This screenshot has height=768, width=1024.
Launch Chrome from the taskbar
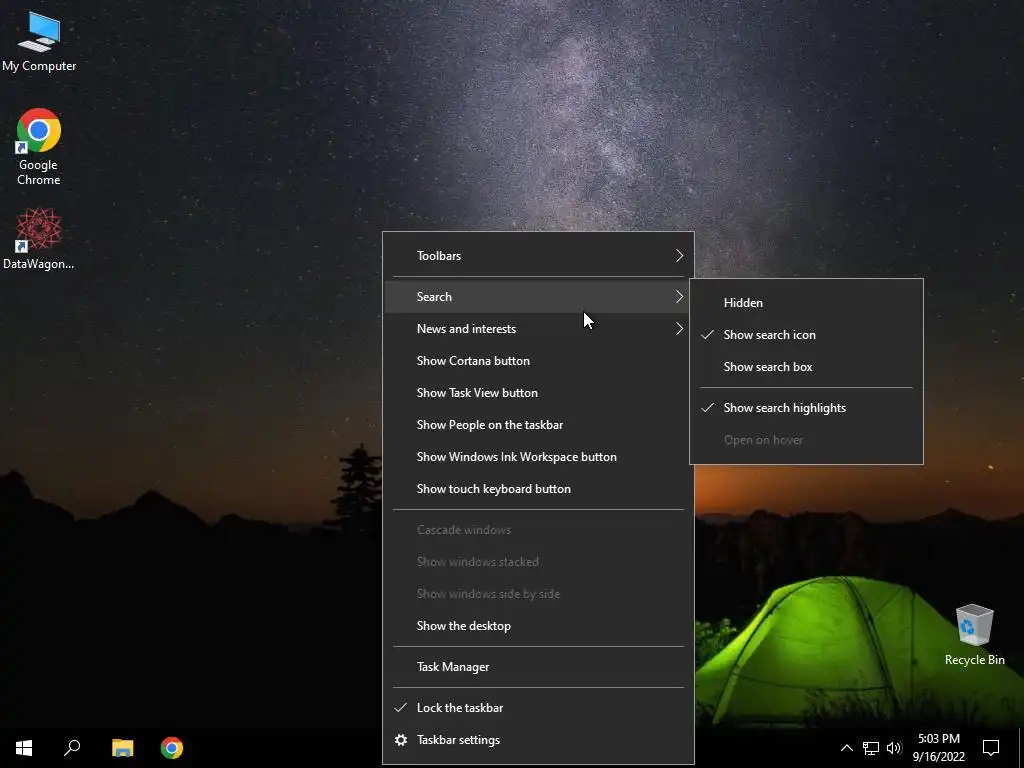click(172, 748)
